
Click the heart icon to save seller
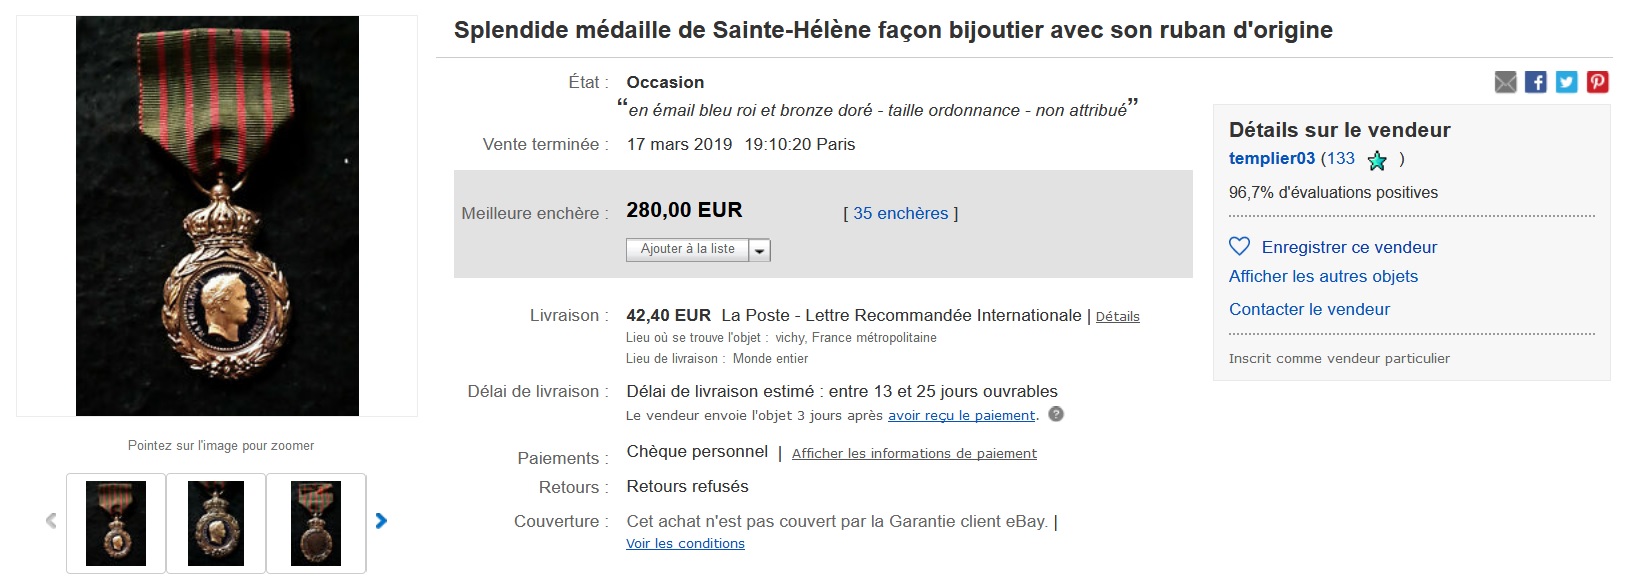pos(1239,246)
